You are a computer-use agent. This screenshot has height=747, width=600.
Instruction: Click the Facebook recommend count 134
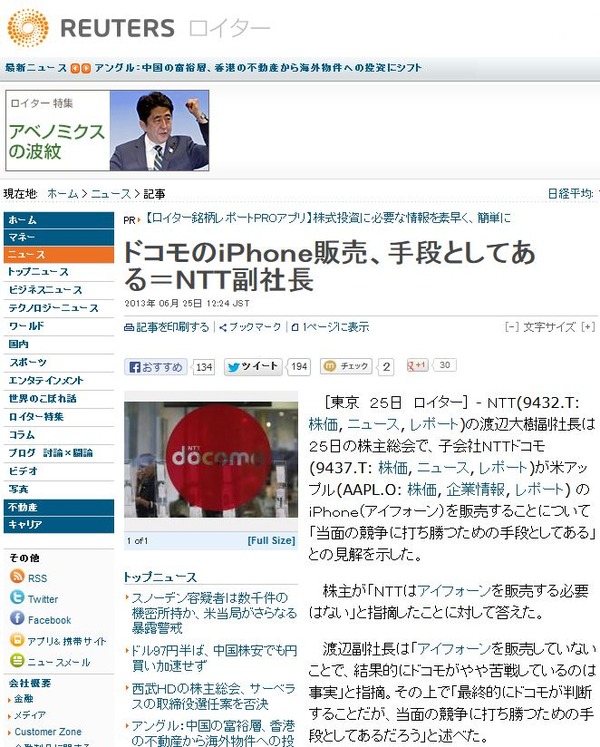(x=204, y=367)
